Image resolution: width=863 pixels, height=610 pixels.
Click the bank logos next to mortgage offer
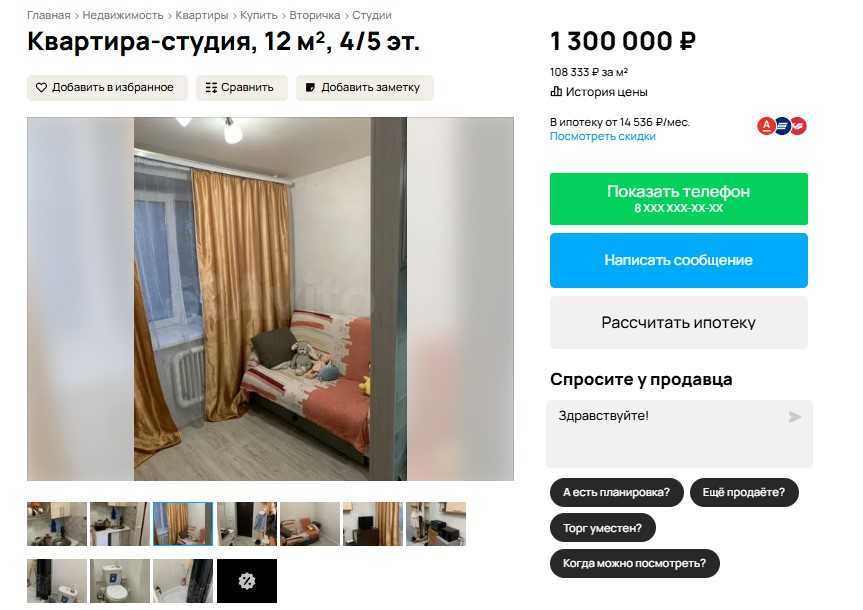[x=782, y=126]
